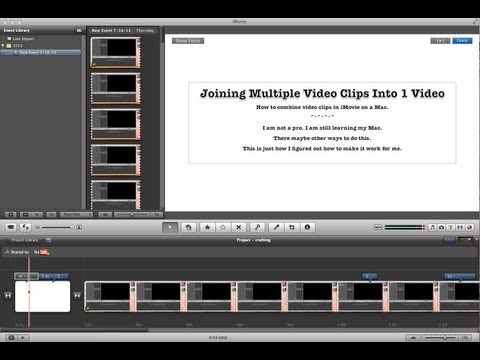480x360 pixels.
Task: Click first event clip thumbnail in browser
Action: 115,52
